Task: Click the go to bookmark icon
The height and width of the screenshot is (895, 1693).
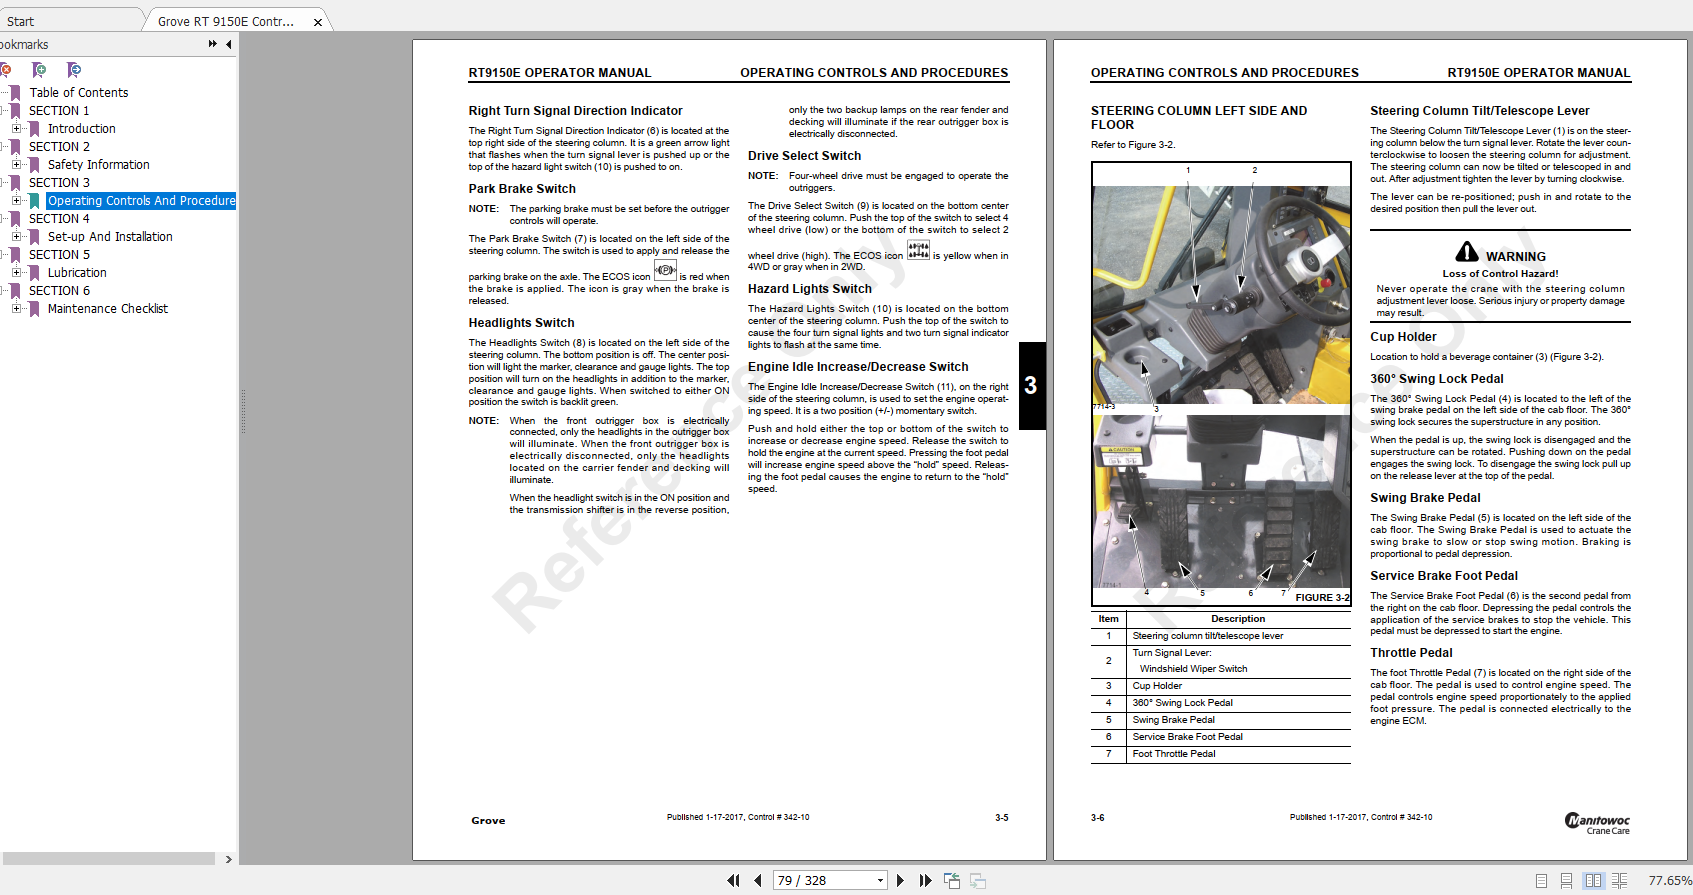Action: 74,70
